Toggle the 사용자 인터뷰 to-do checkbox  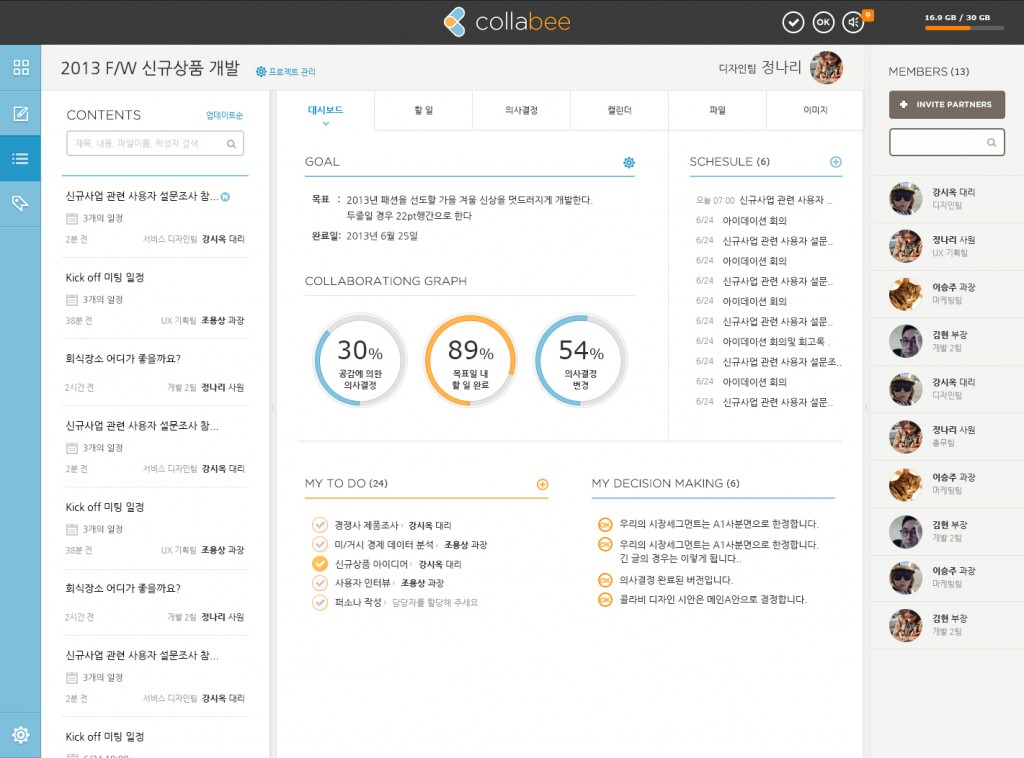[320, 582]
